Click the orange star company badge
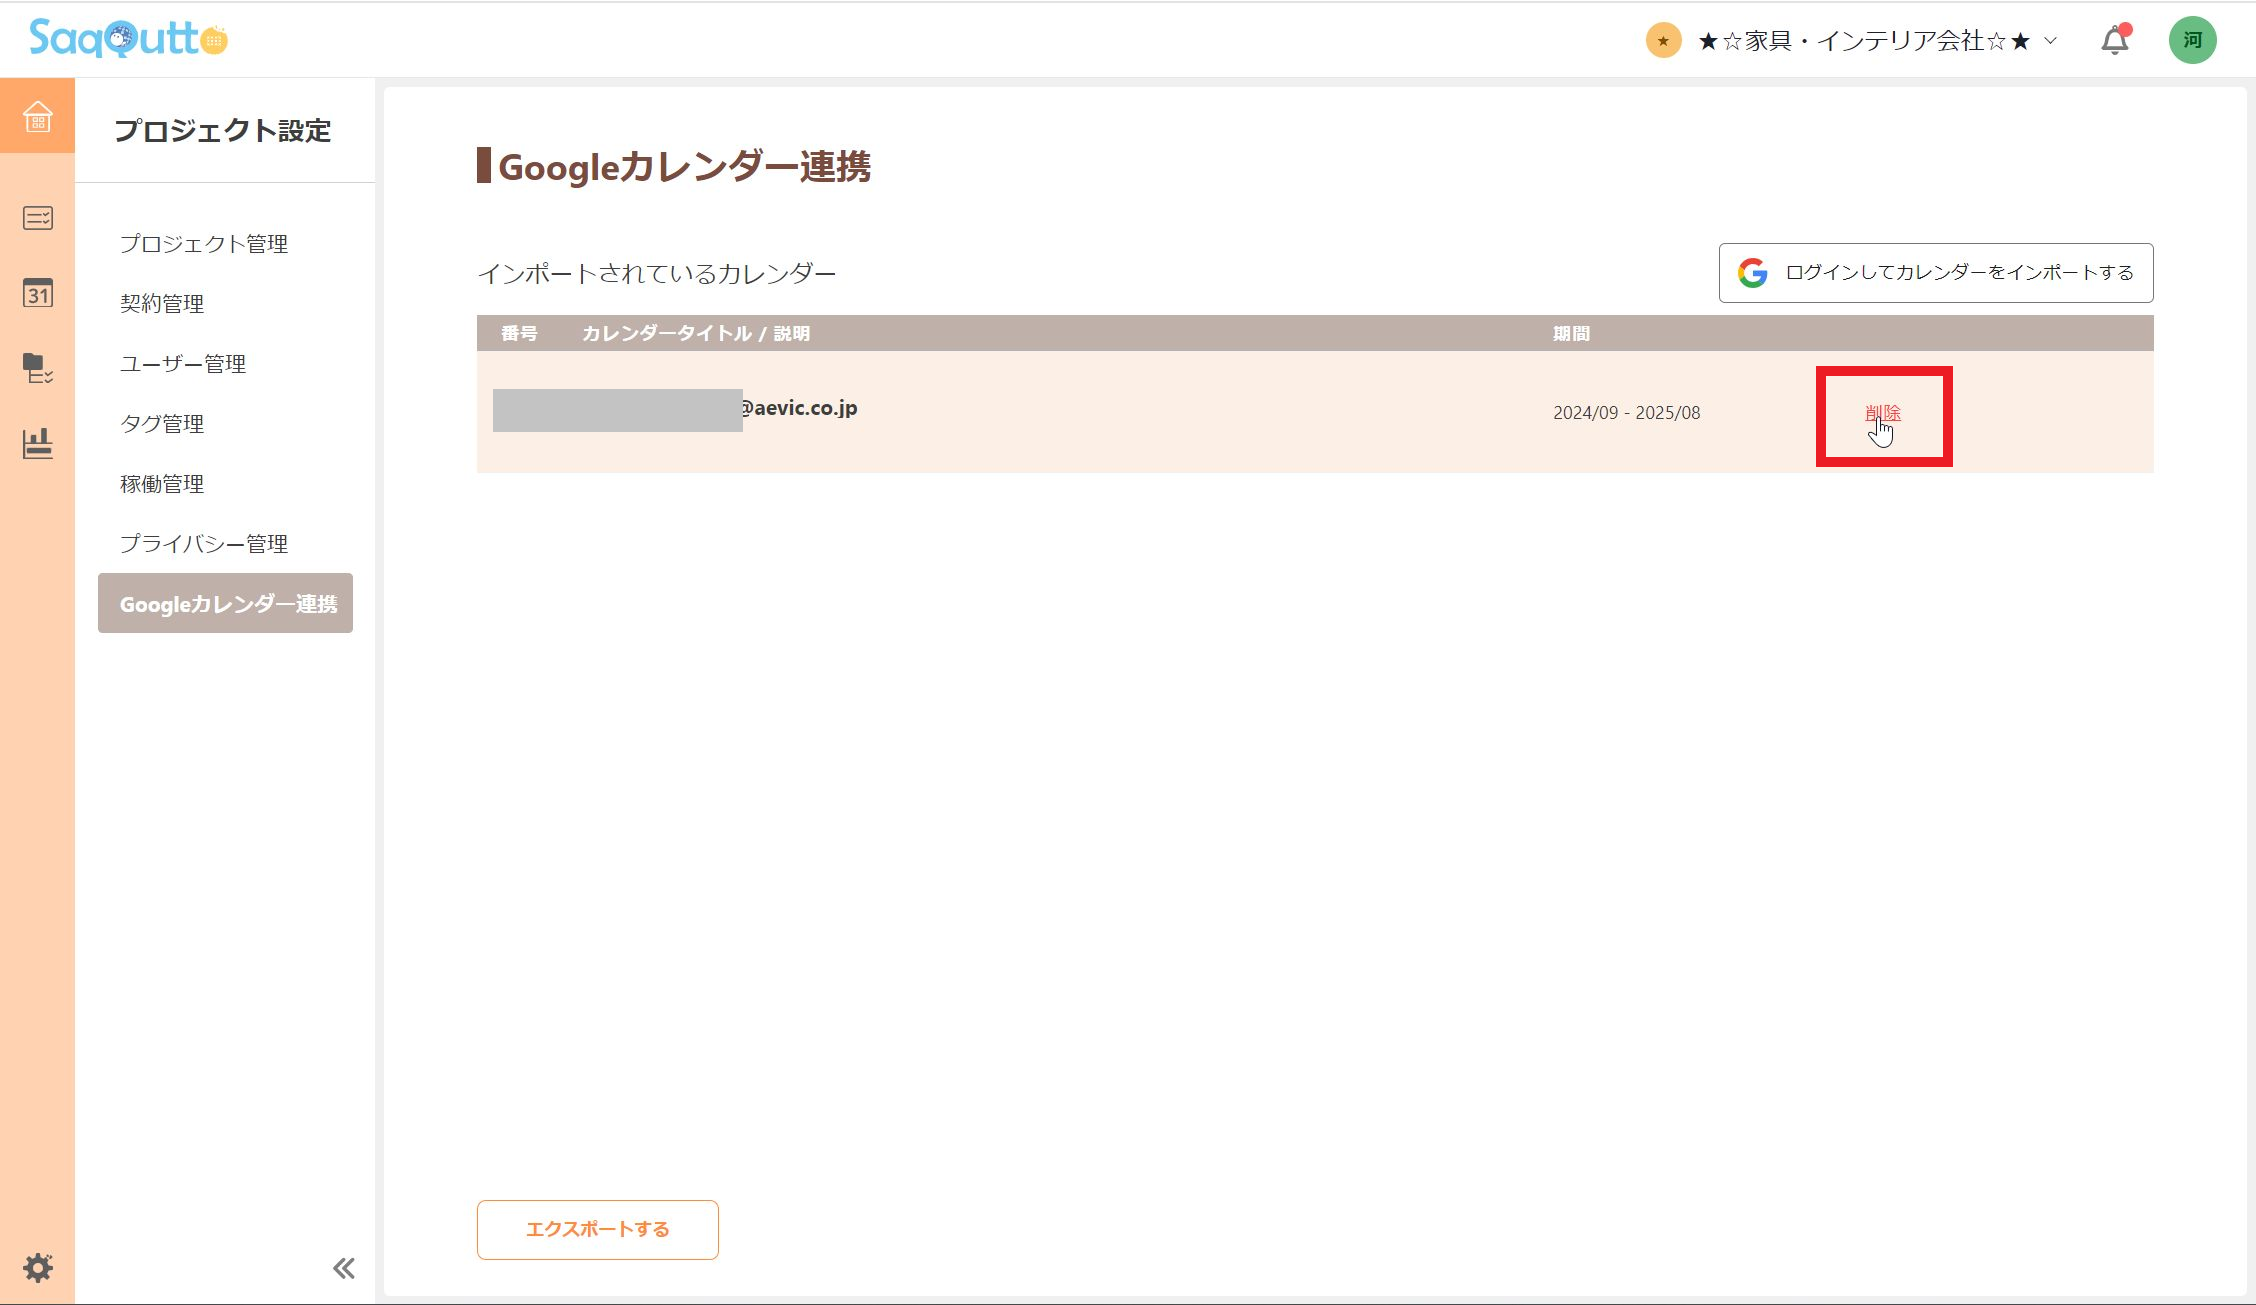The width and height of the screenshot is (2256, 1305). point(1662,41)
